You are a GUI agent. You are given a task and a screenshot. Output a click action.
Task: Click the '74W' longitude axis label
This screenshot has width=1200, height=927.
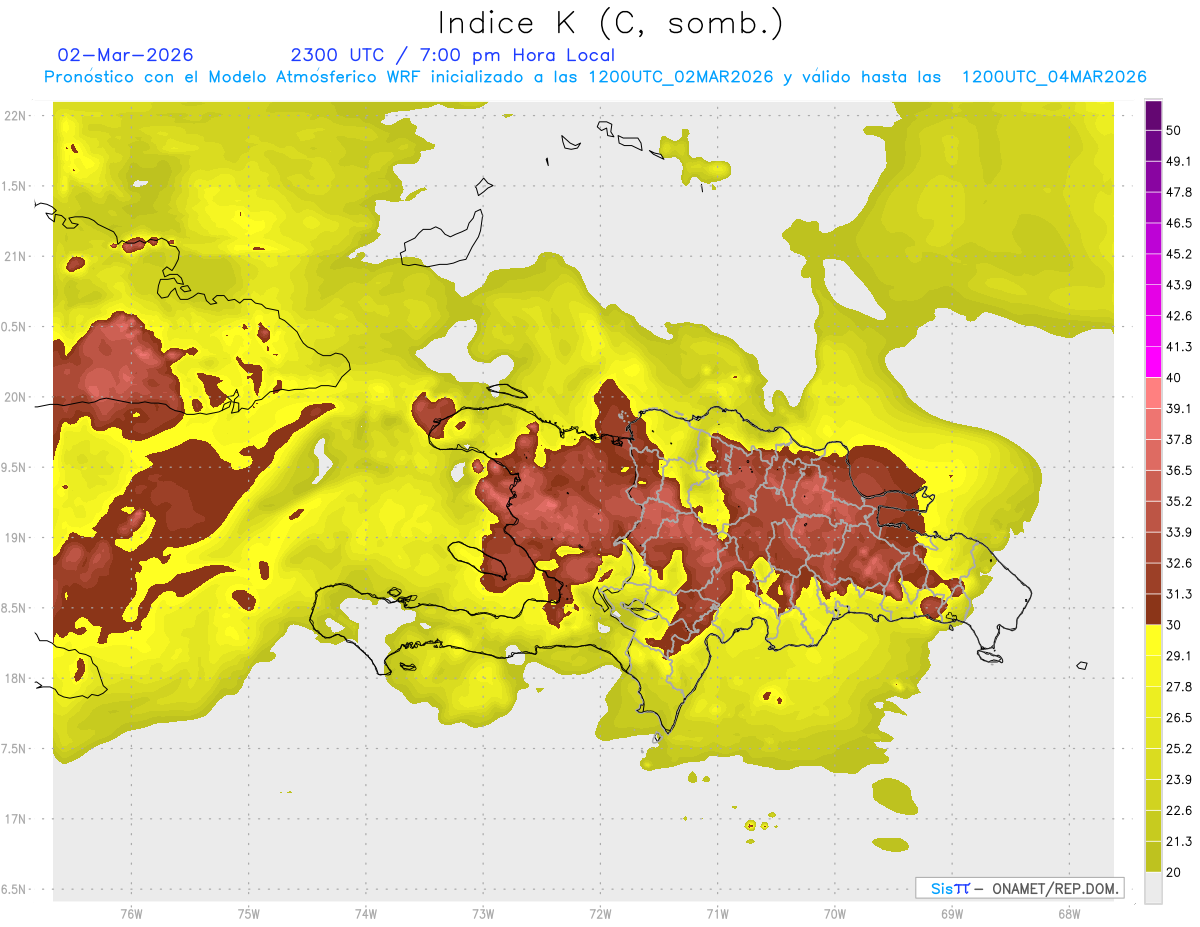point(365,914)
